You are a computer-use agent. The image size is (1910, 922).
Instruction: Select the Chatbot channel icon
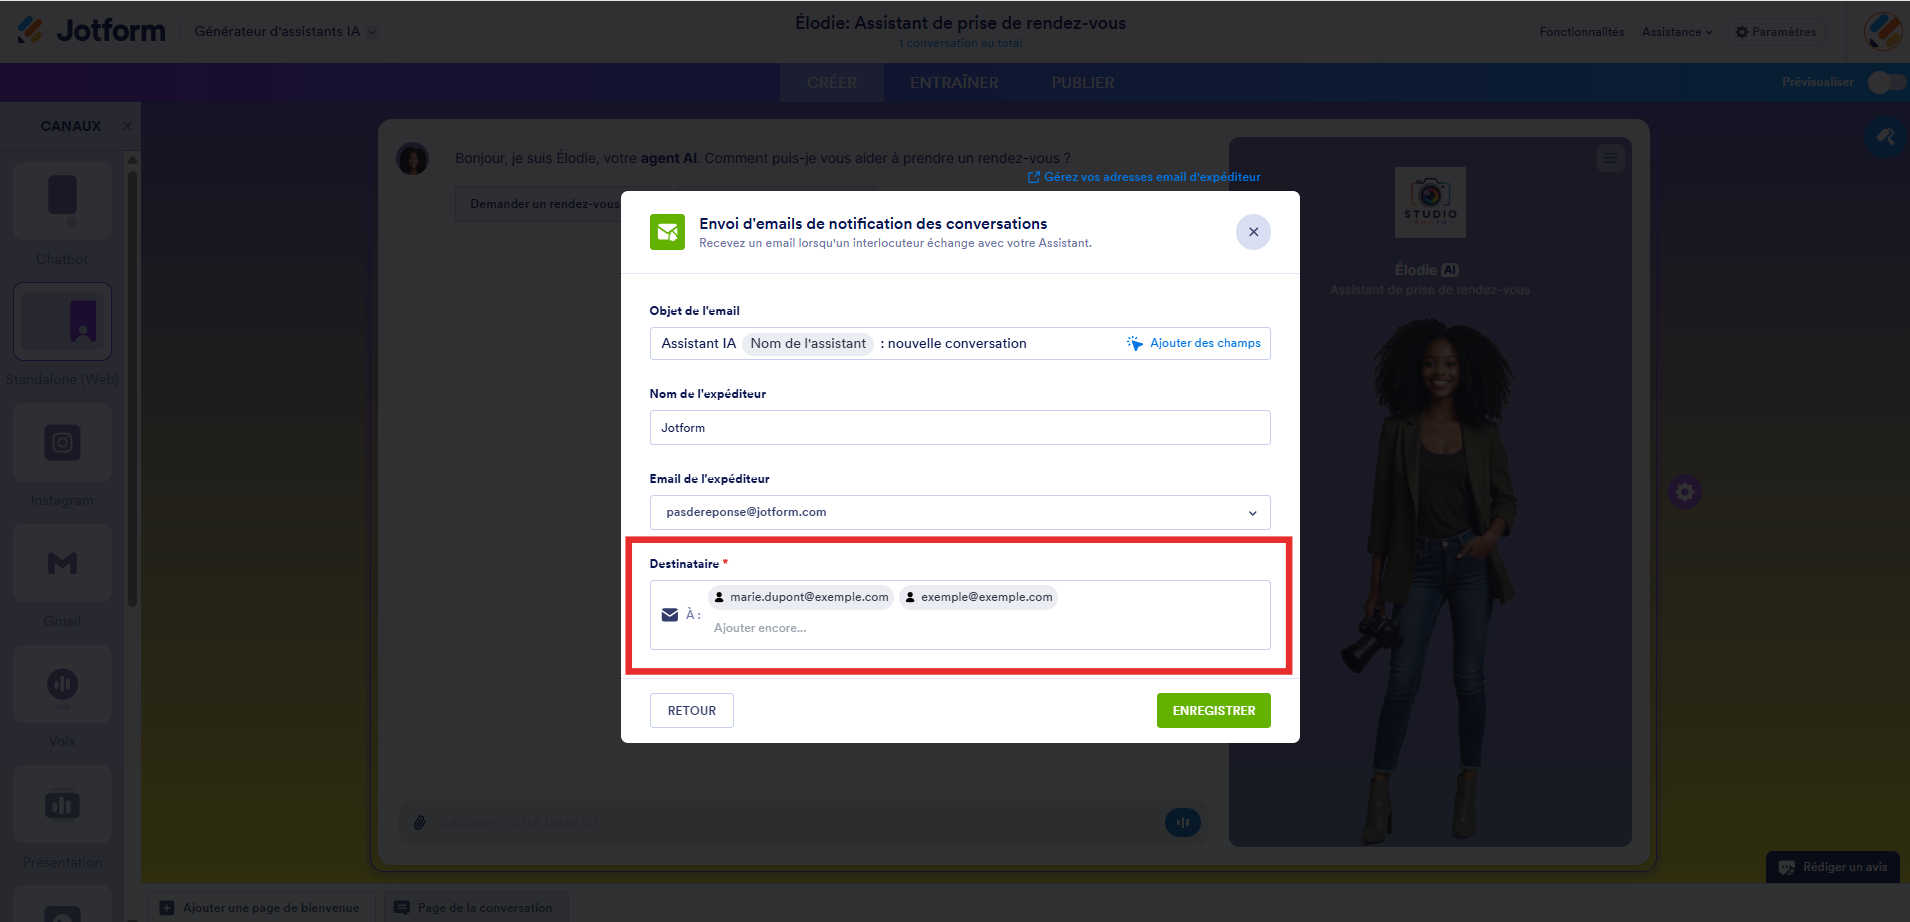62,201
